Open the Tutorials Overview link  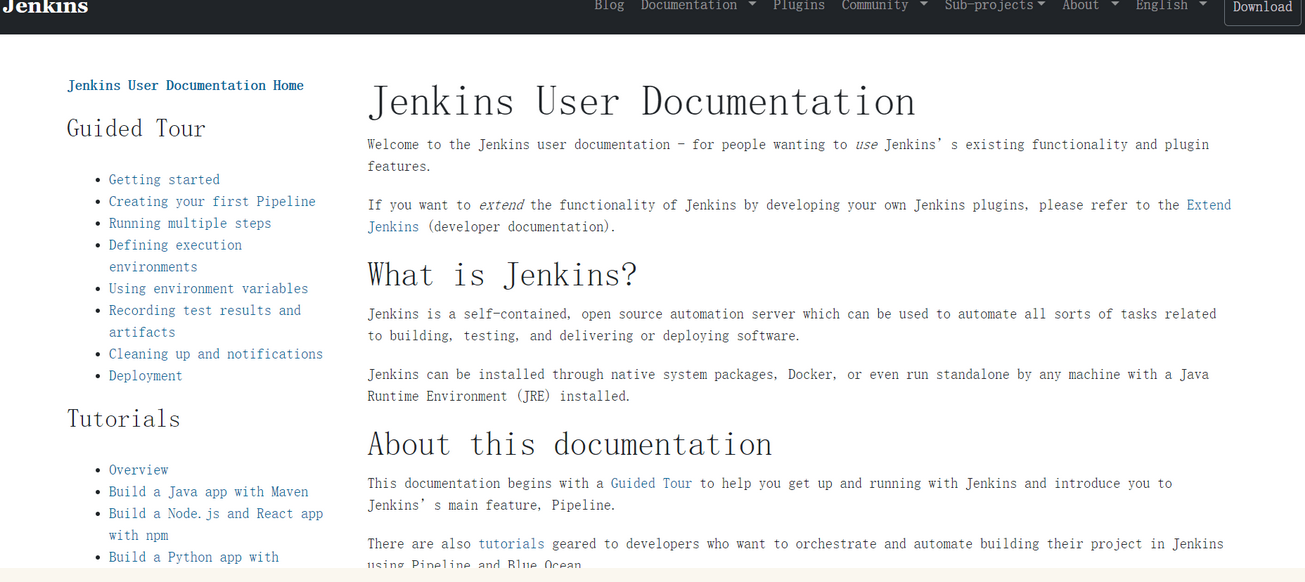138,470
